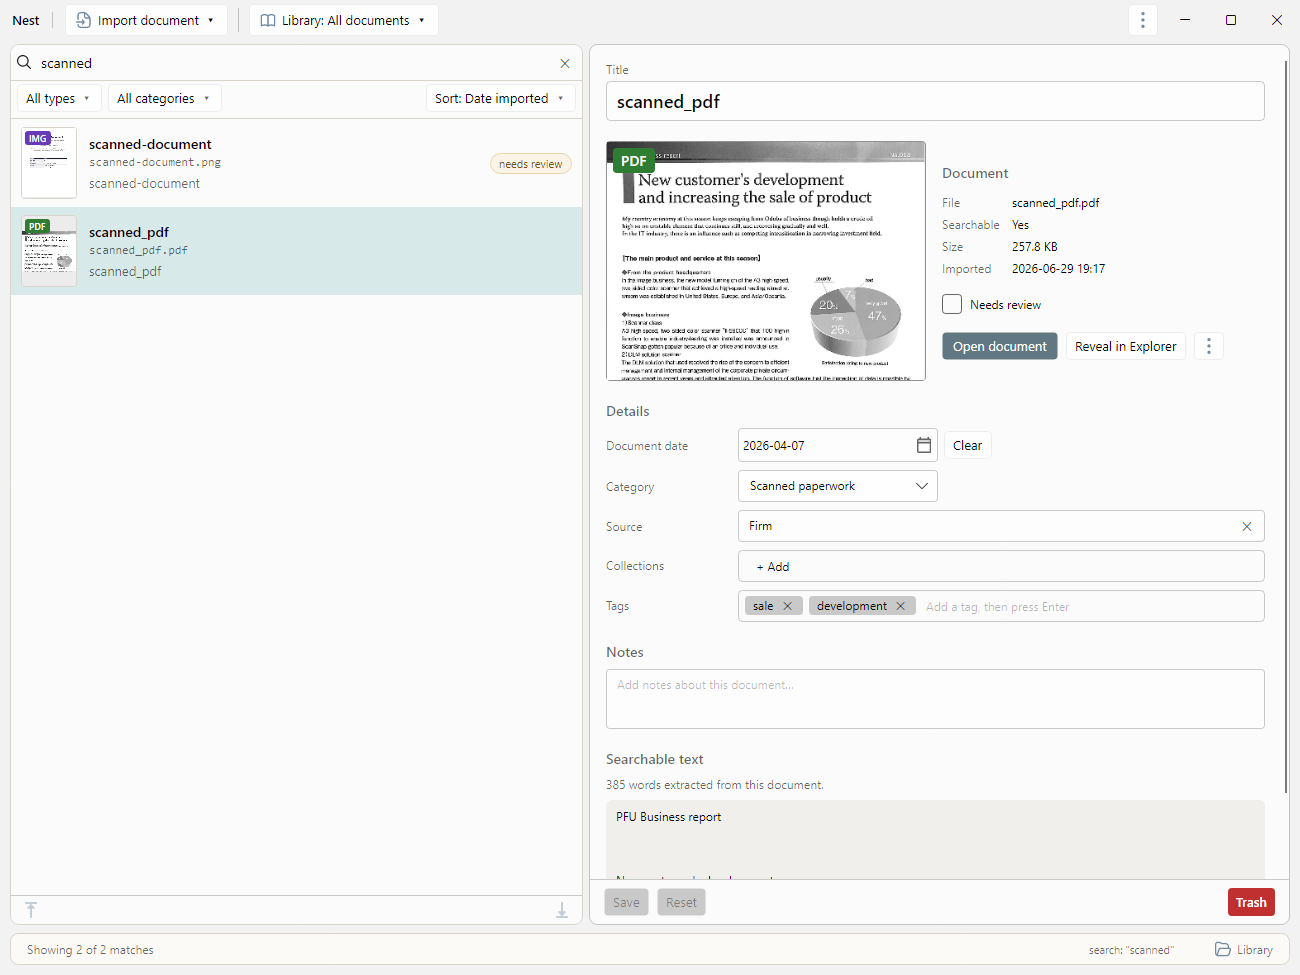Click the detail panel scrollbar
The height and width of the screenshot is (975, 1300).
tap(1286, 425)
